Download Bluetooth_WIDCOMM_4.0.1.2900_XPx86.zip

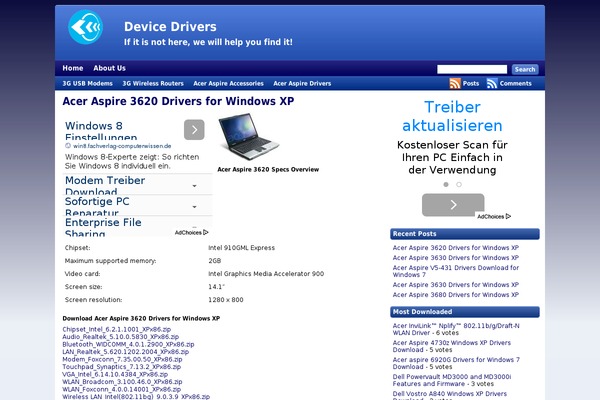[x=128, y=344]
